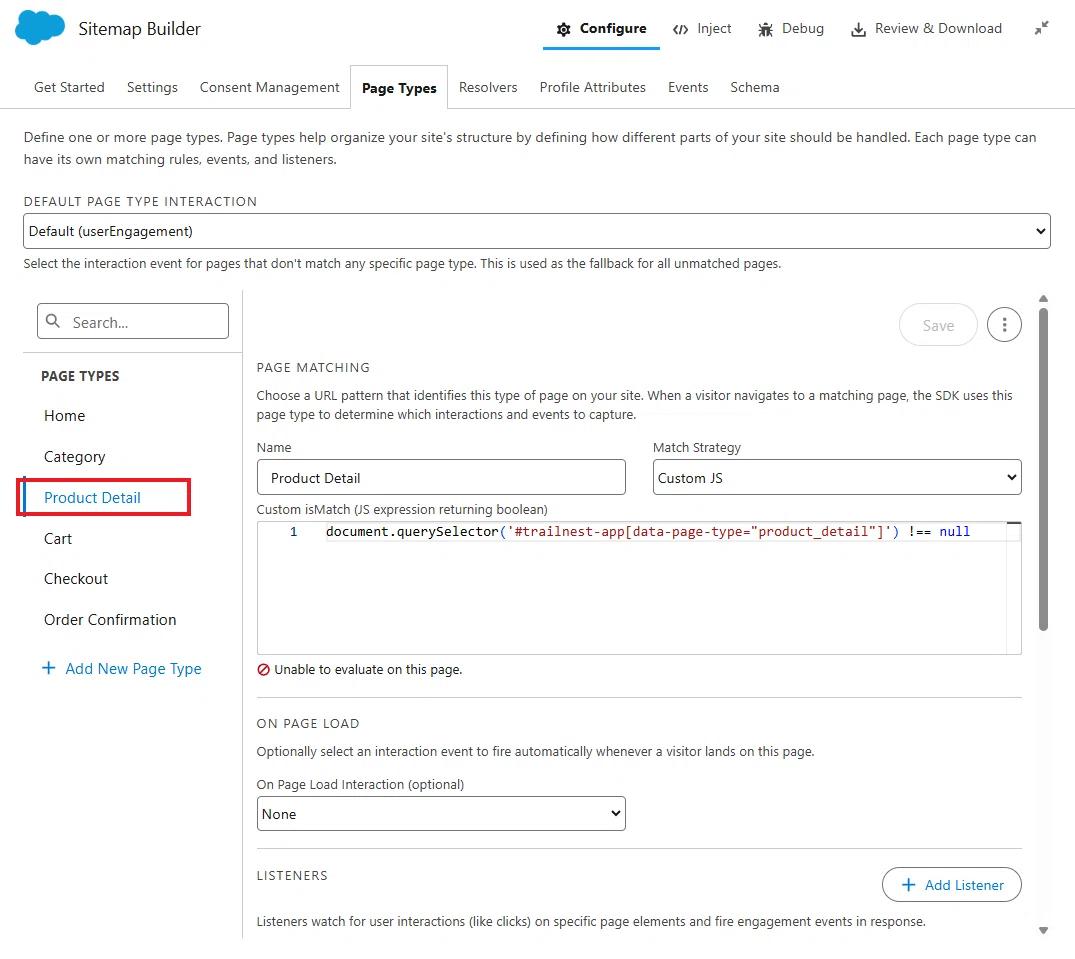Open the Events tab
Screen dimensions: 1075x959
688,87
